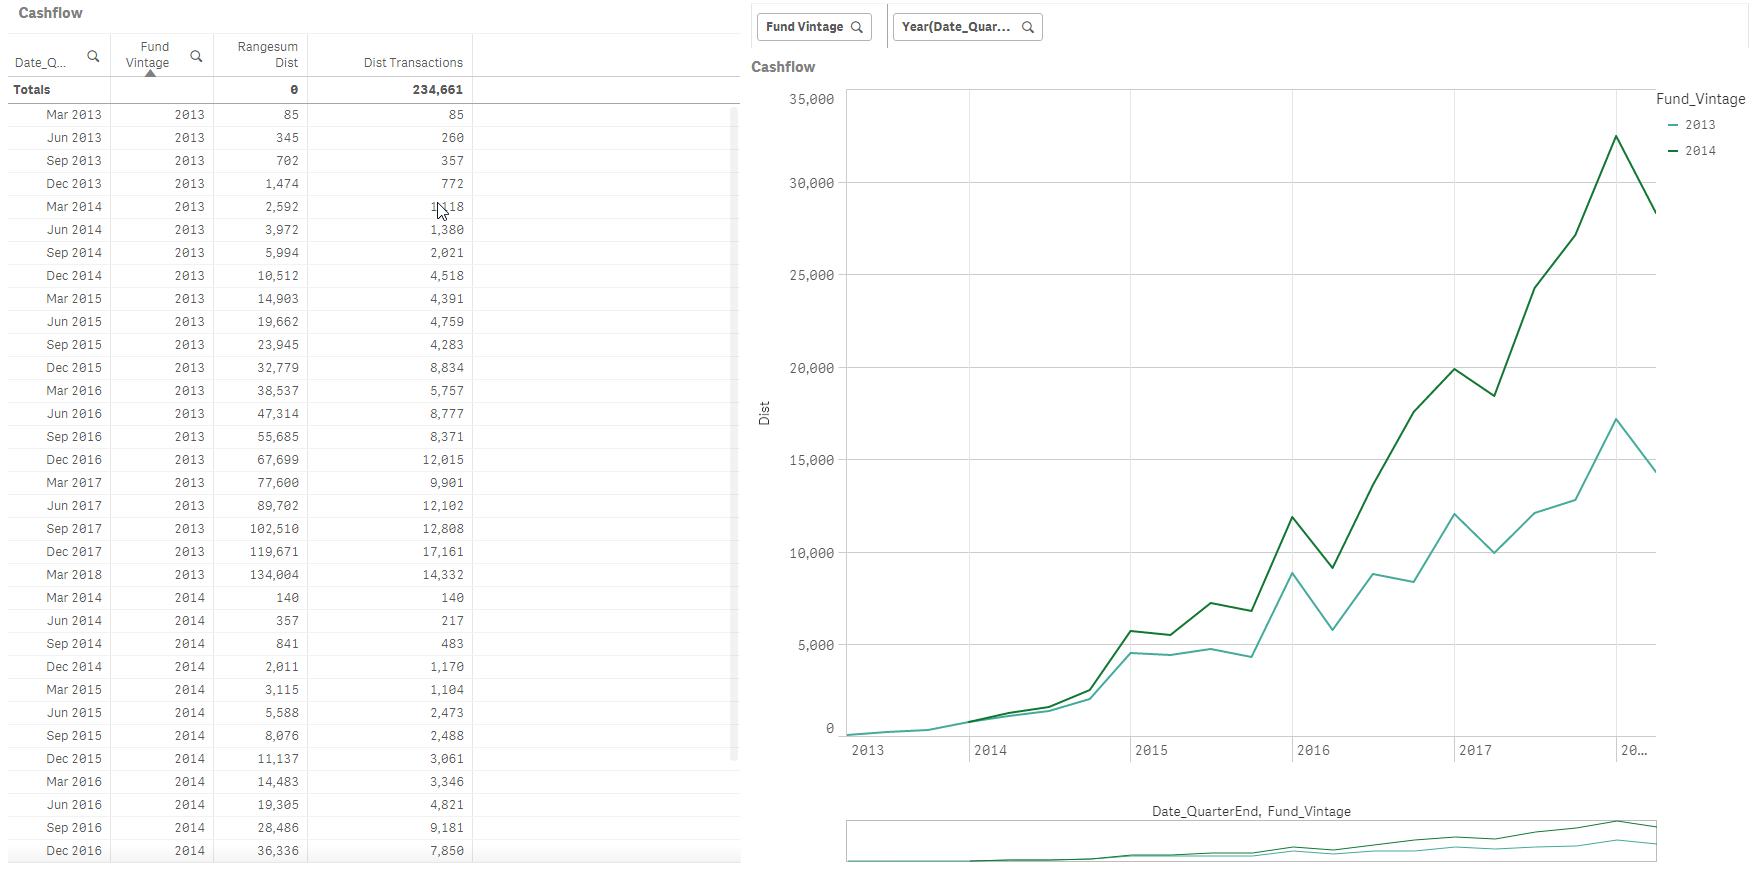Select the Sep 2017 date cell

74,529
